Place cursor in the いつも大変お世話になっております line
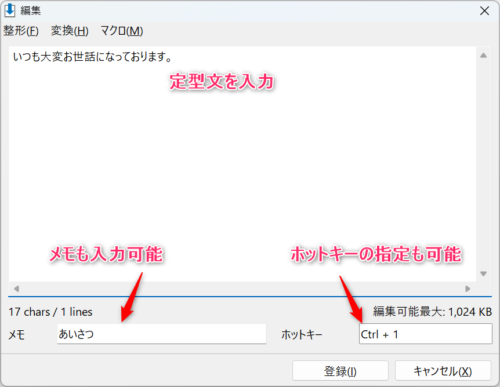The height and width of the screenshot is (387, 500). point(92,57)
